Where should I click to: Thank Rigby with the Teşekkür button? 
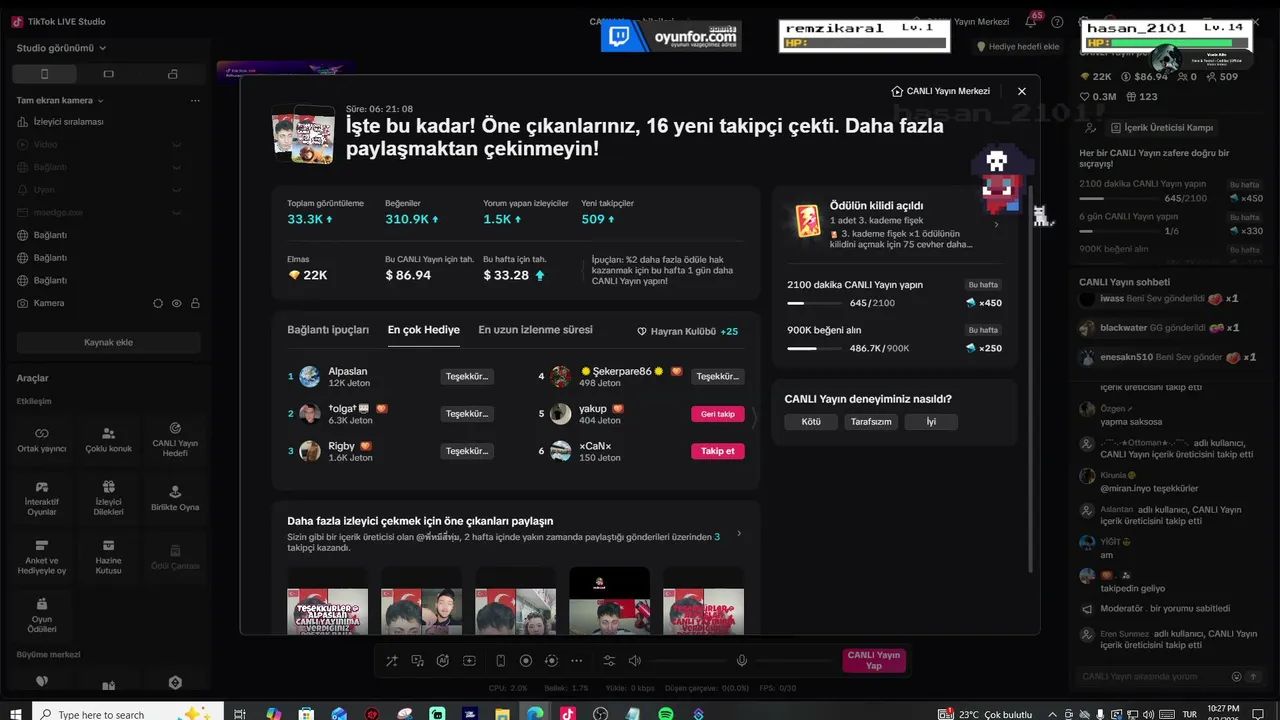(467, 451)
